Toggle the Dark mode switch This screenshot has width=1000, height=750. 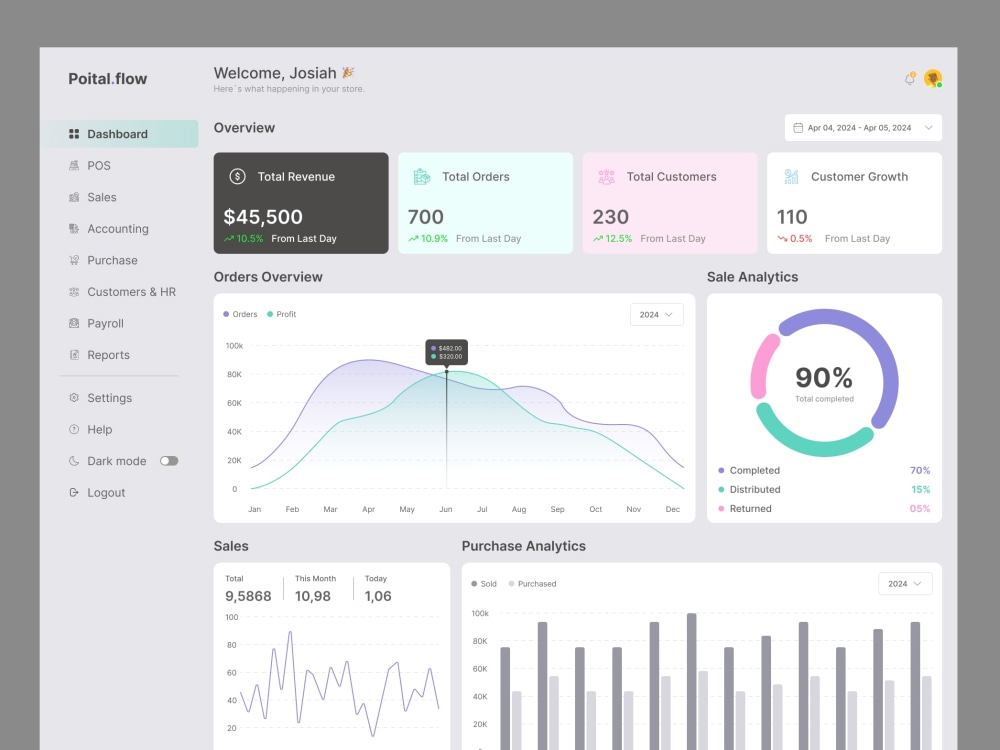click(169, 461)
